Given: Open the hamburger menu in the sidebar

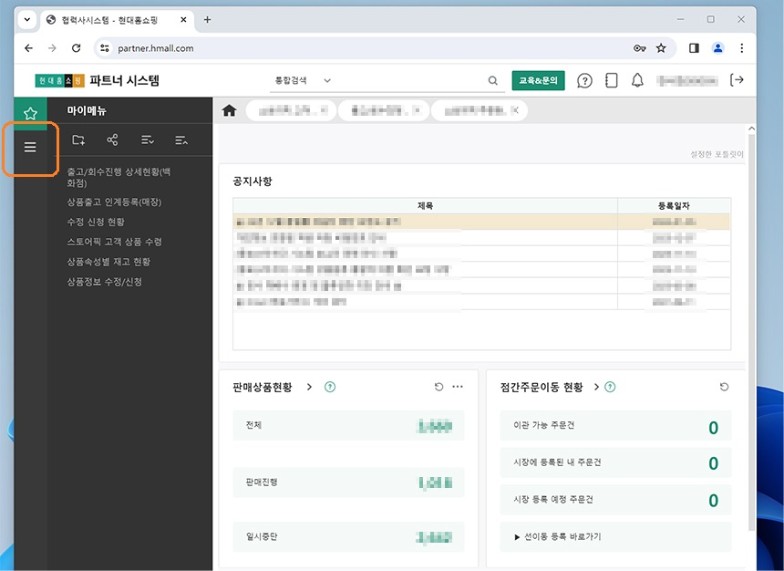Looking at the screenshot, I should (x=30, y=147).
